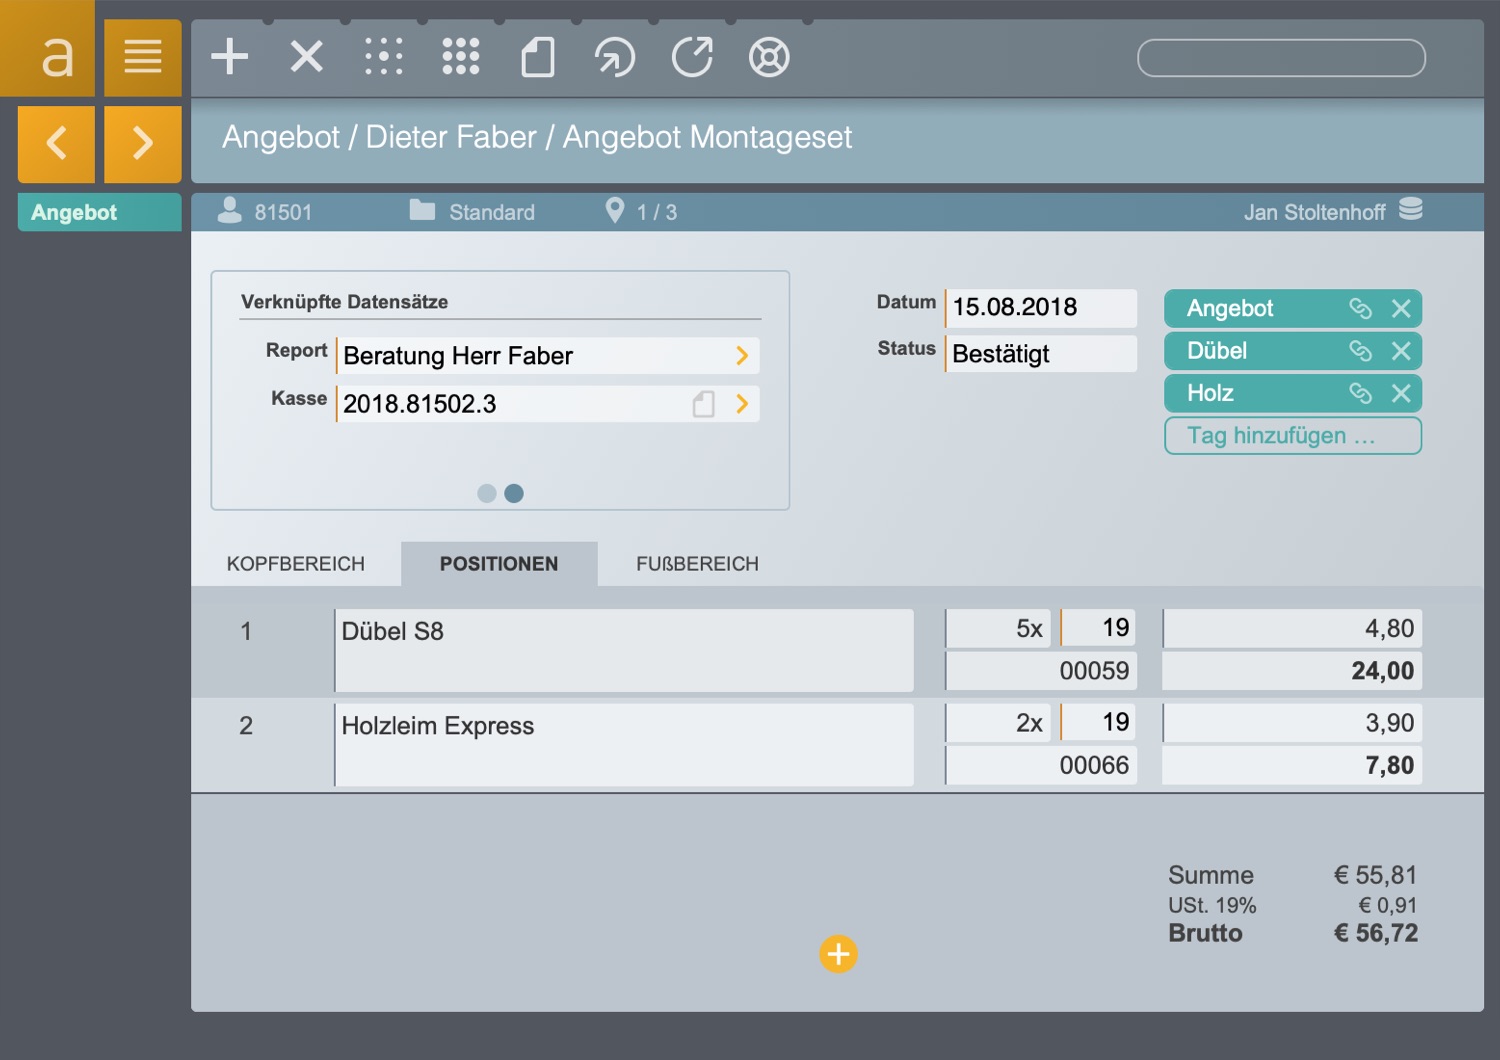Click the link icon on the Angebot tag
This screenshot has width=1500, height=1060.
[1360, 309]
